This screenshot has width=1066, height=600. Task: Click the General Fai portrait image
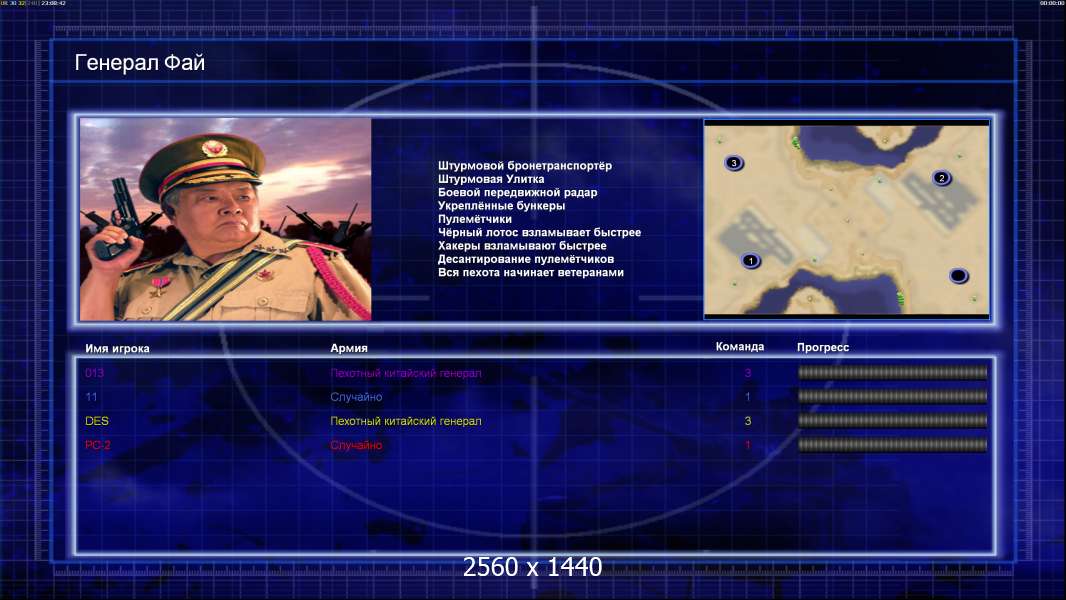coord(226,219)
